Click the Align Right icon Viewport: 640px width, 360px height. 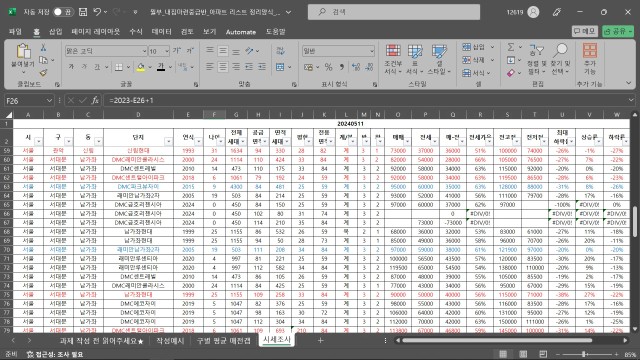pyautogui.click(x=236, y=67)
